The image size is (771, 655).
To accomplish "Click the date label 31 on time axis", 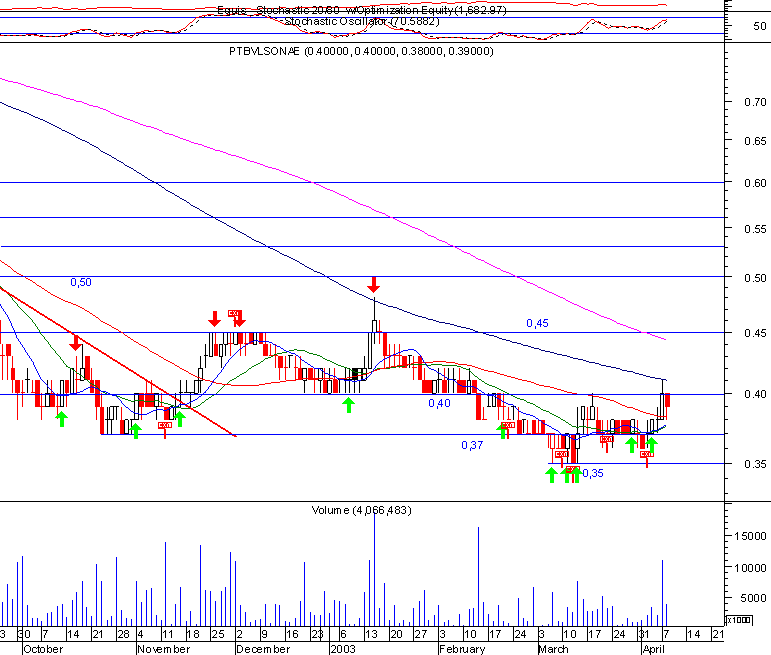I will [x=644, y=634].
